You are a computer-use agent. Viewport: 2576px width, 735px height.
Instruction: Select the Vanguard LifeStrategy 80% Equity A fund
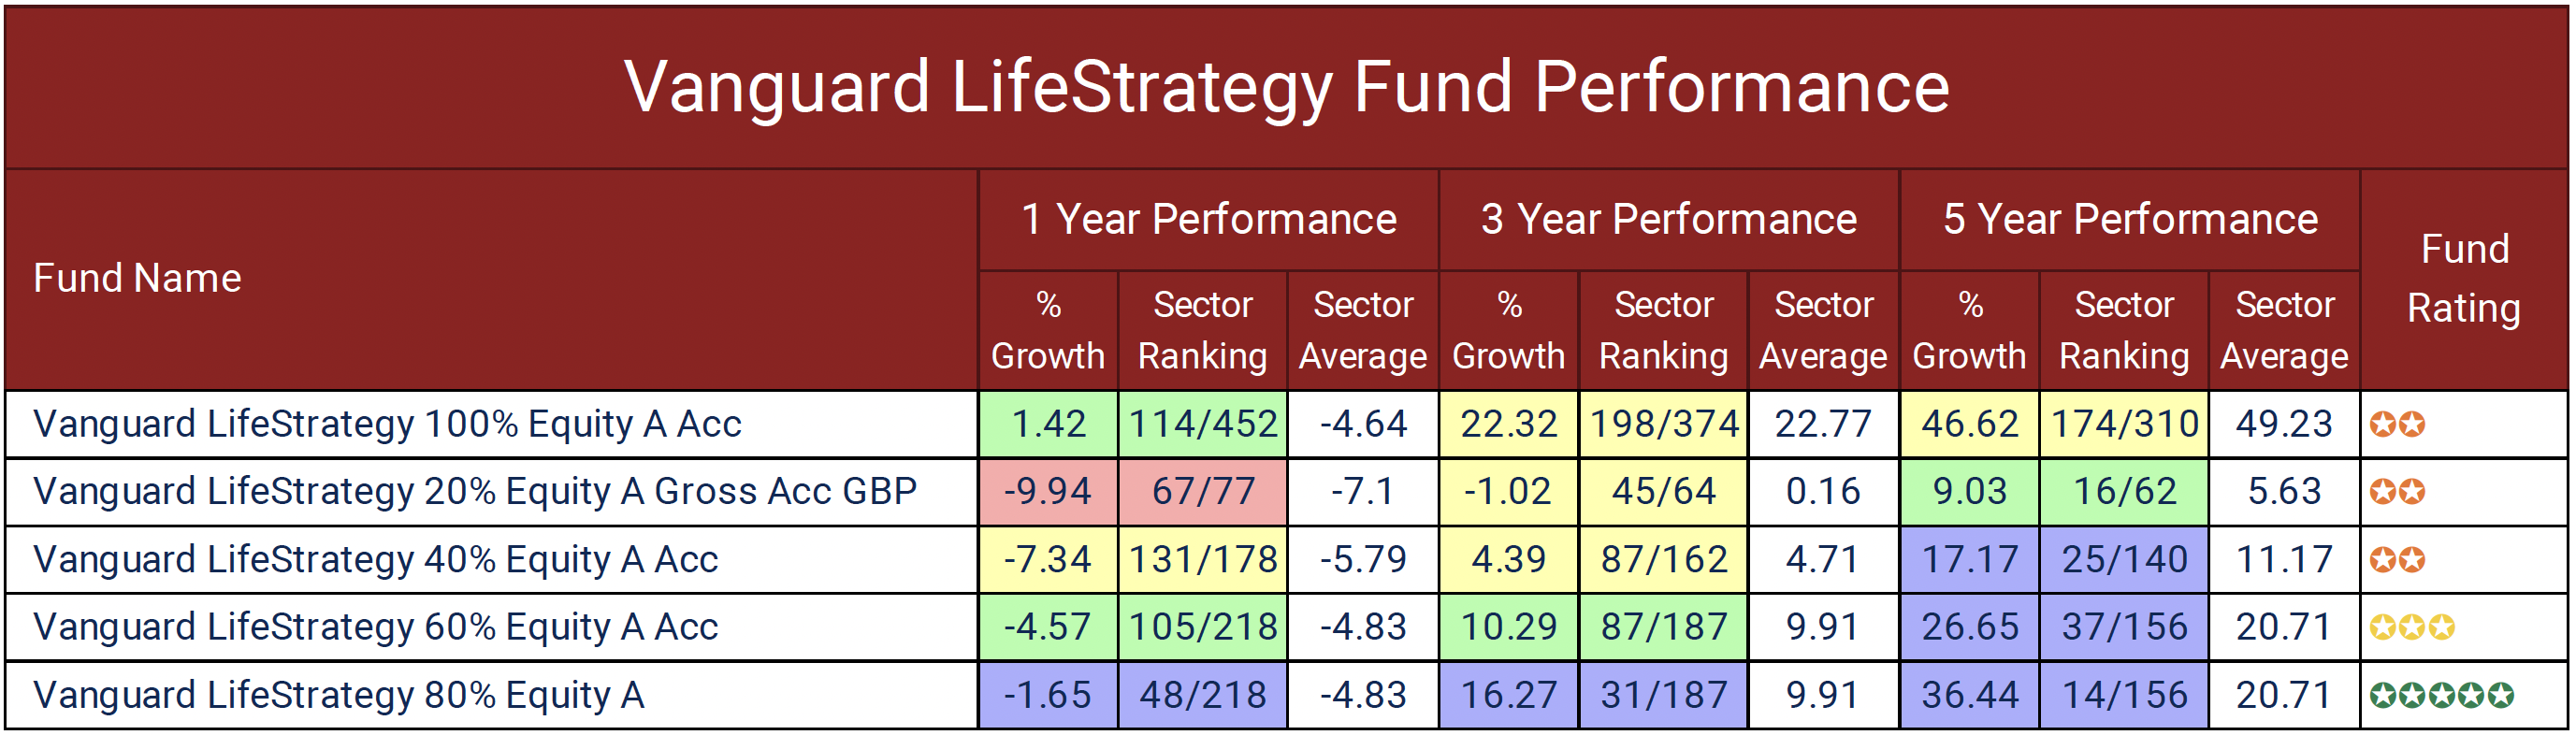click(x=338, y=696)
